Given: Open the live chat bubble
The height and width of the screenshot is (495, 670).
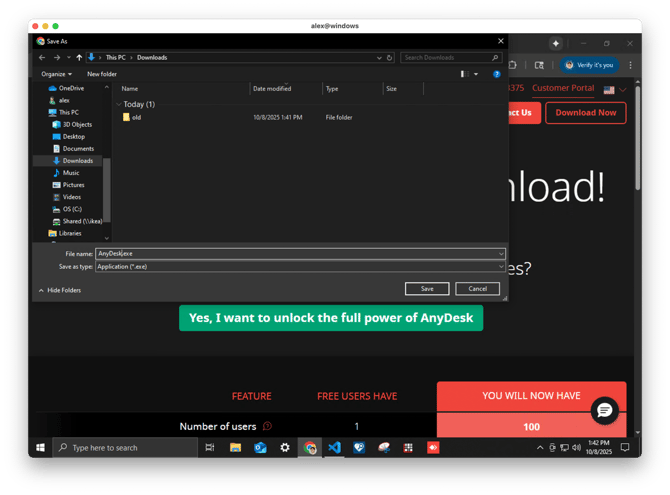Looking at the screenshot, I should coord(604,411).
